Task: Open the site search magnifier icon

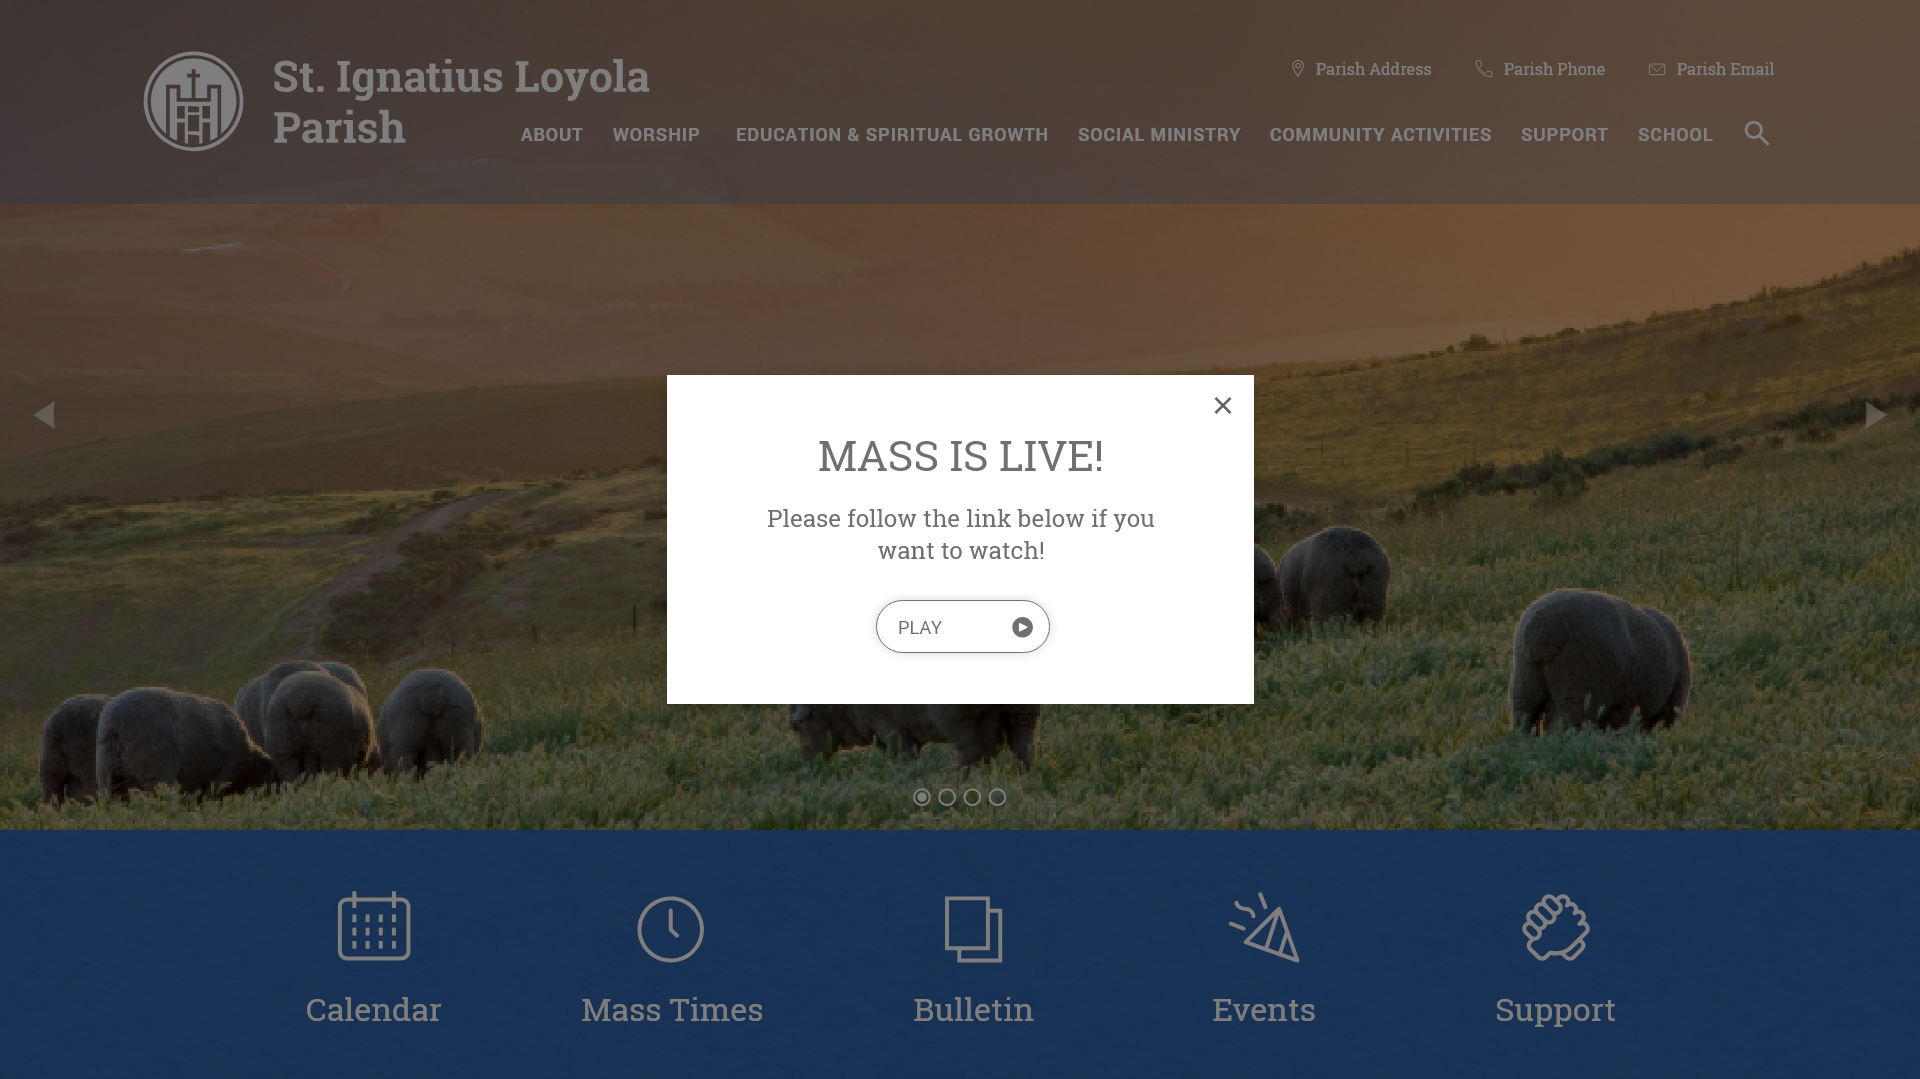Action: tap(1757, 133)
